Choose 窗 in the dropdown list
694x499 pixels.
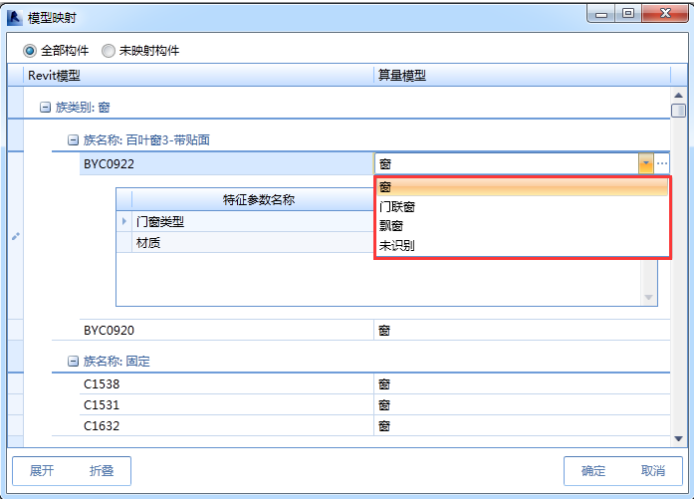tap(522, 187)
